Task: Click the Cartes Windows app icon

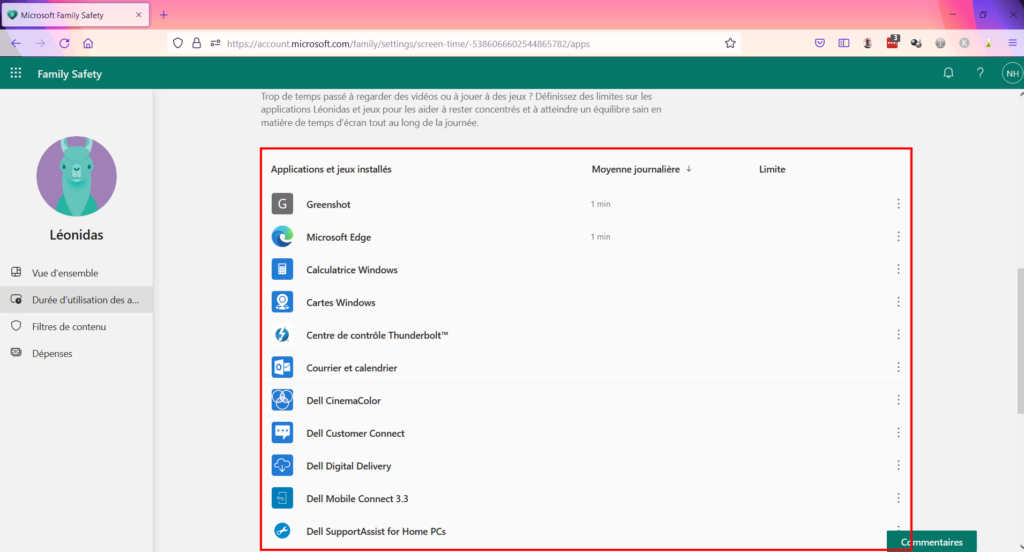Action: point(282,302)
